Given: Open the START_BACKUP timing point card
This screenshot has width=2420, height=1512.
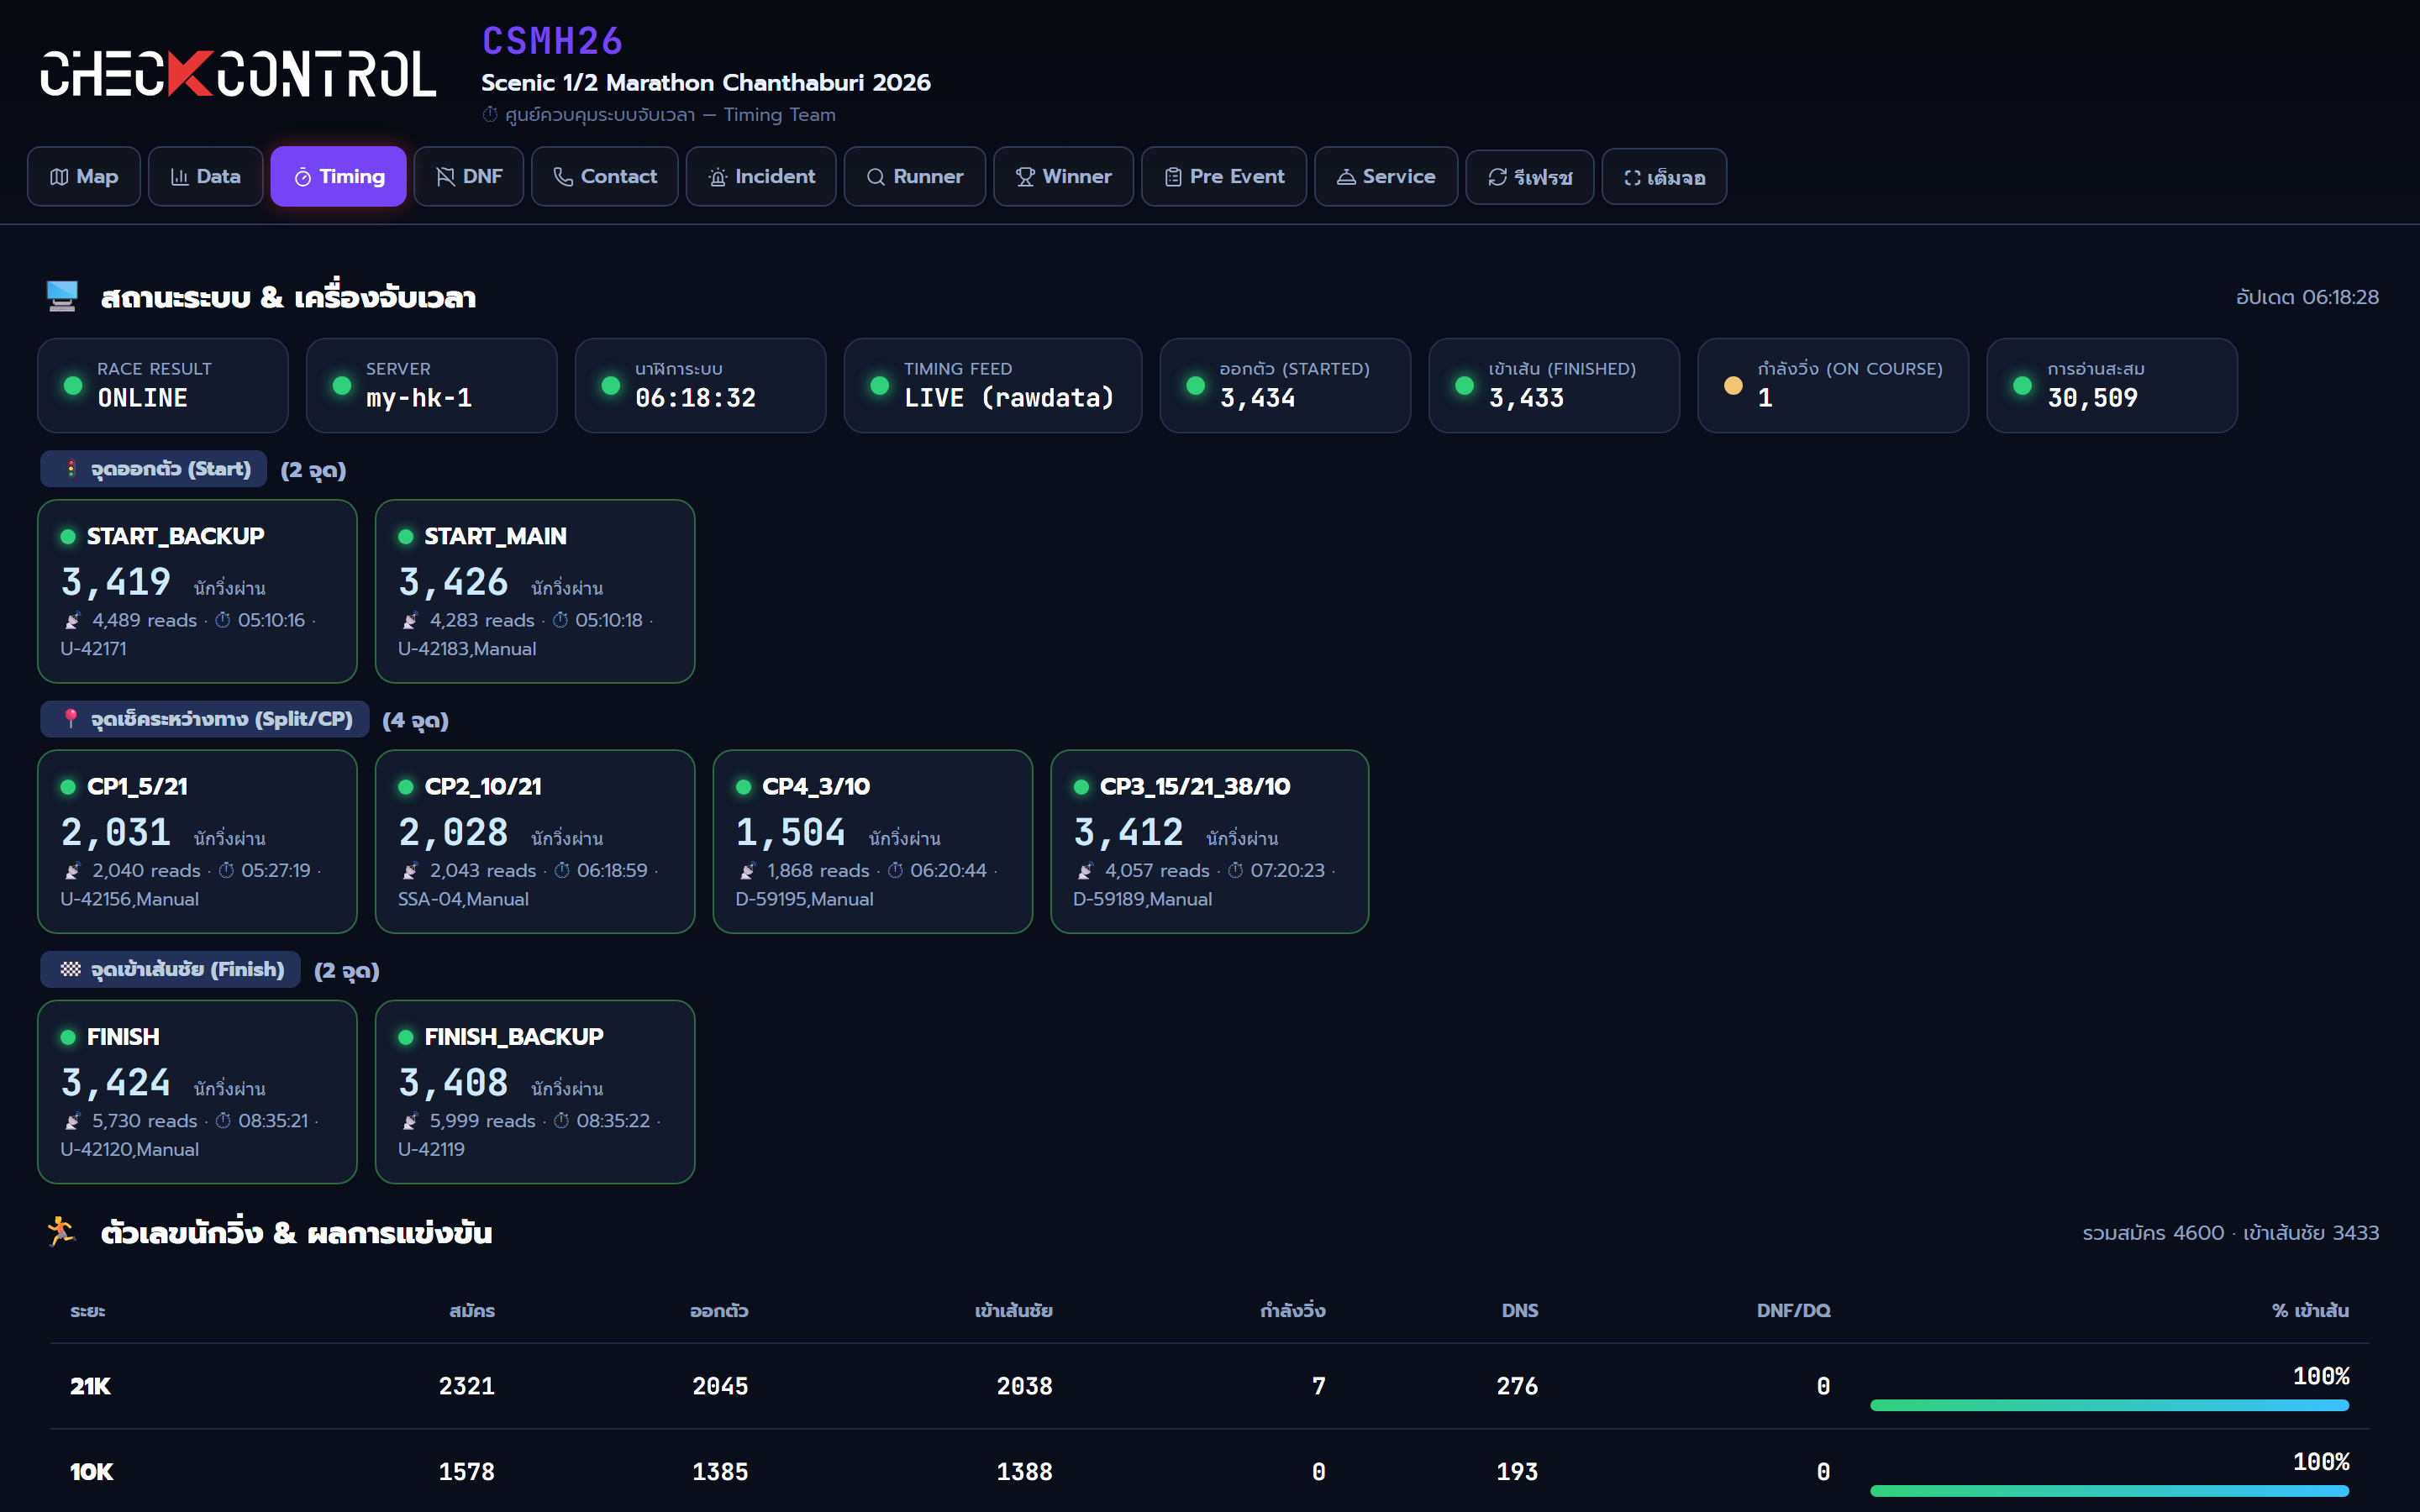Looking at the screenshot, I should (197, 591).
